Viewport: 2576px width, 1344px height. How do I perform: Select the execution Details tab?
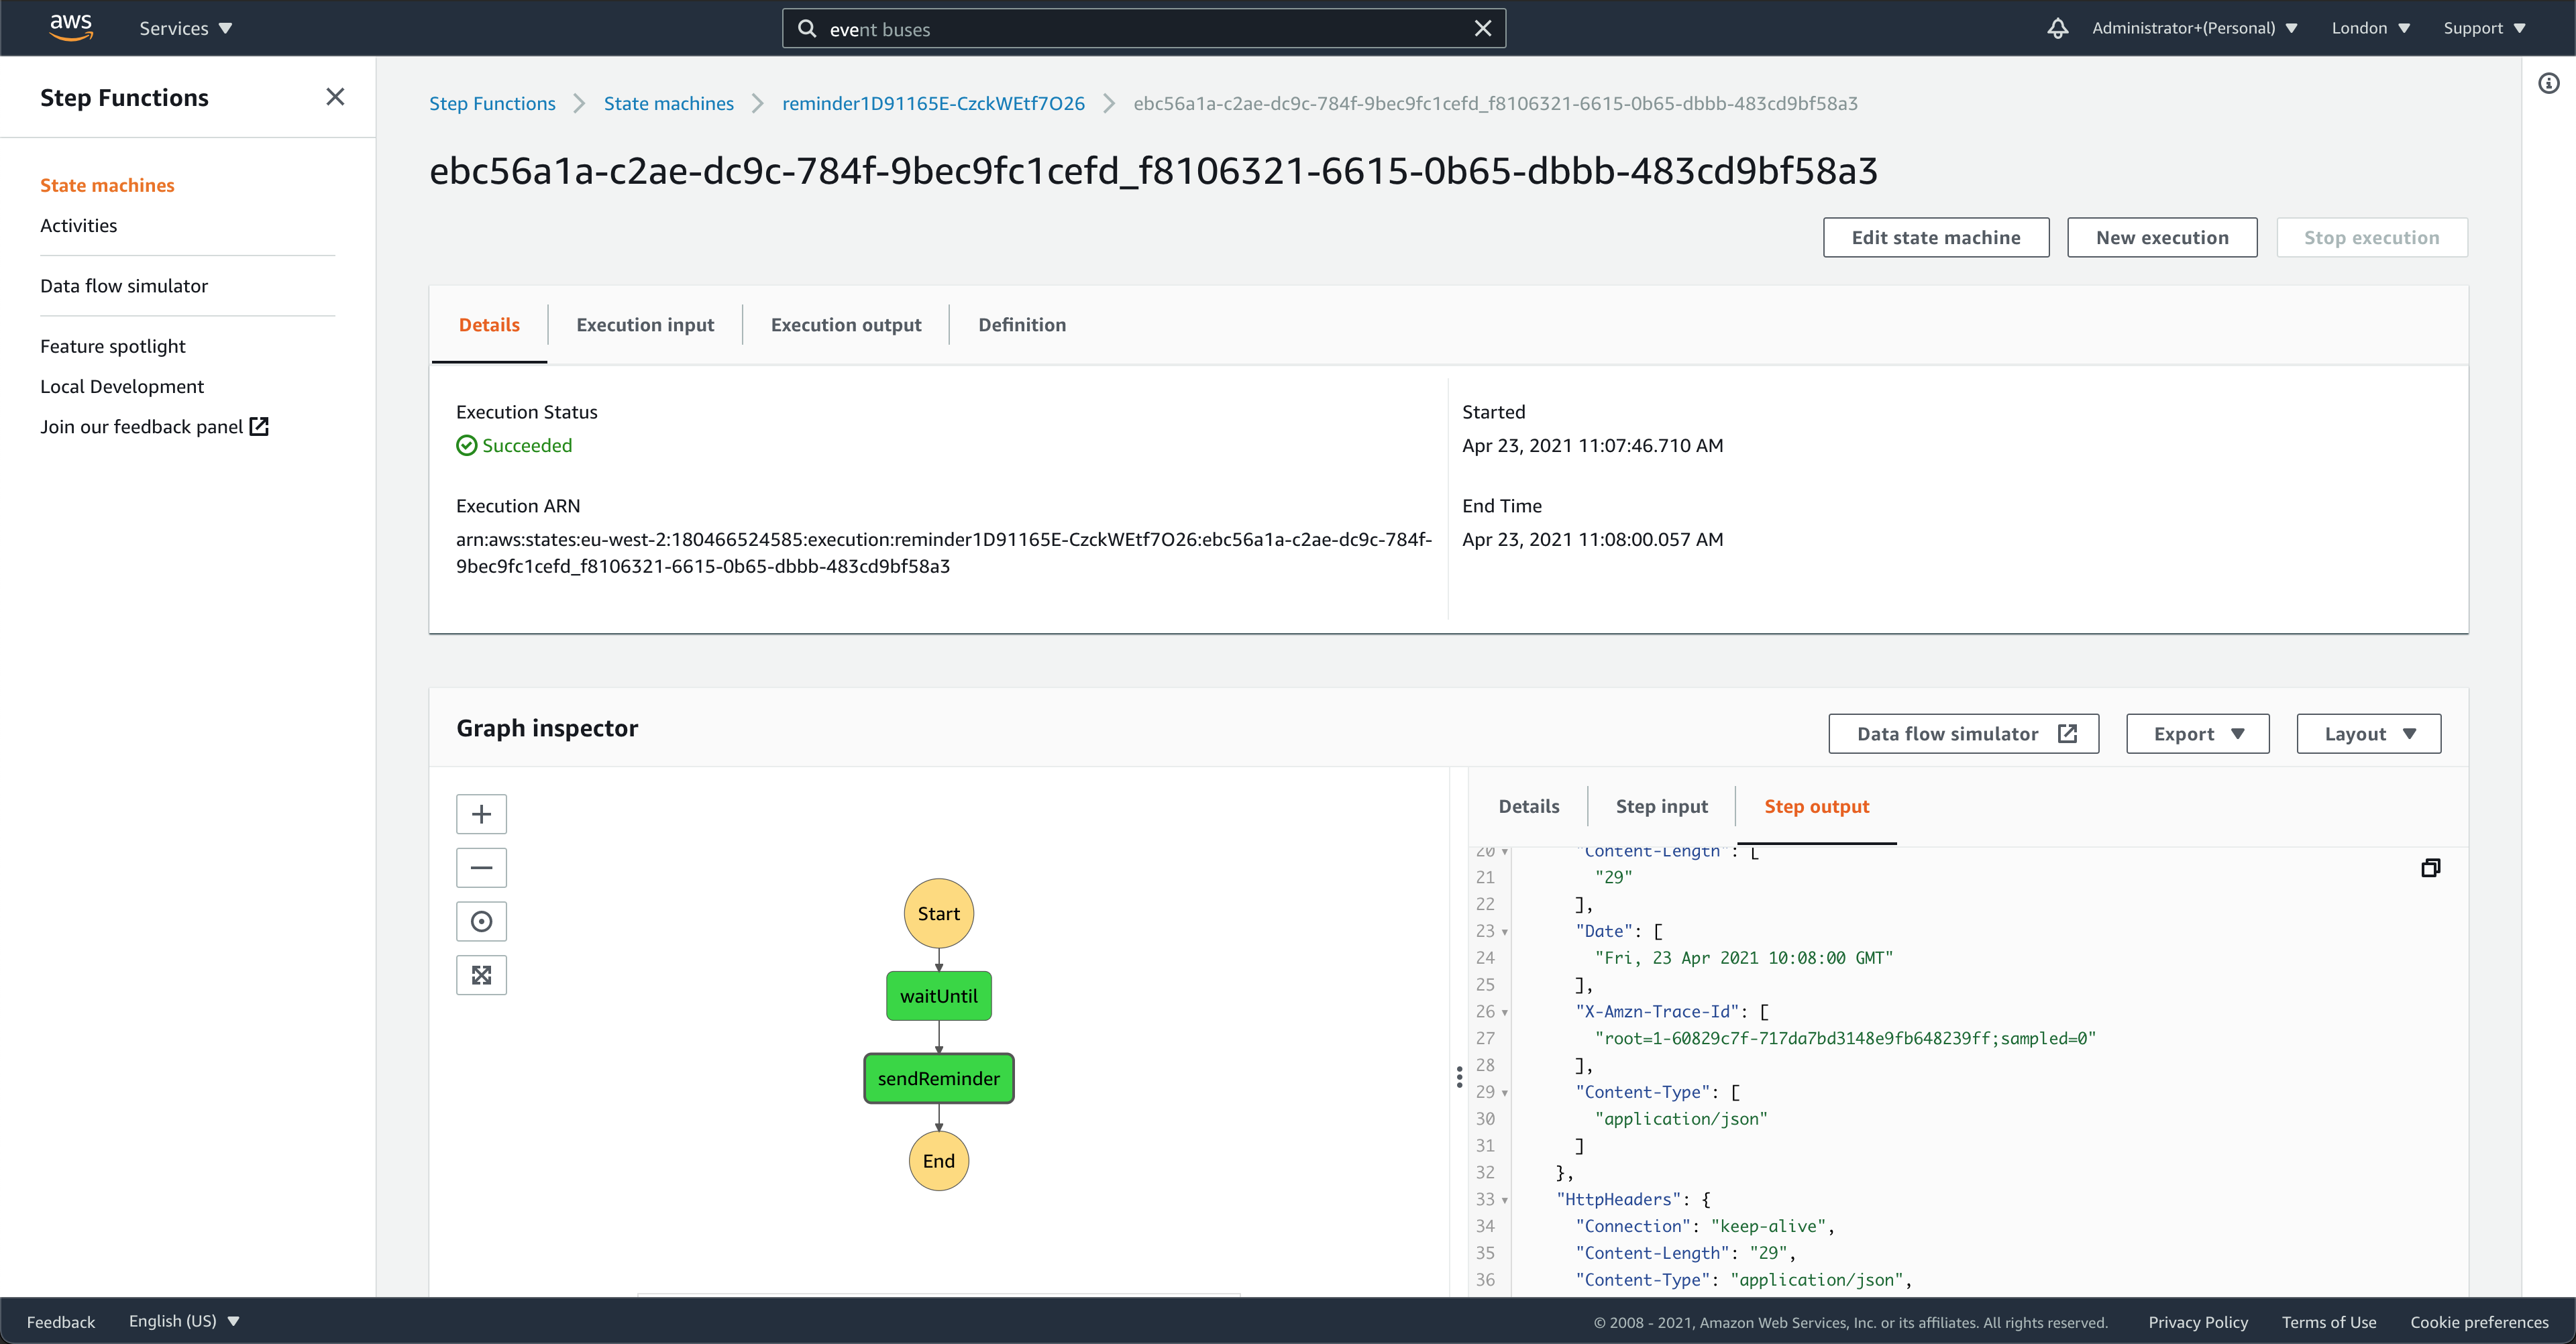[x=489, y=324]
